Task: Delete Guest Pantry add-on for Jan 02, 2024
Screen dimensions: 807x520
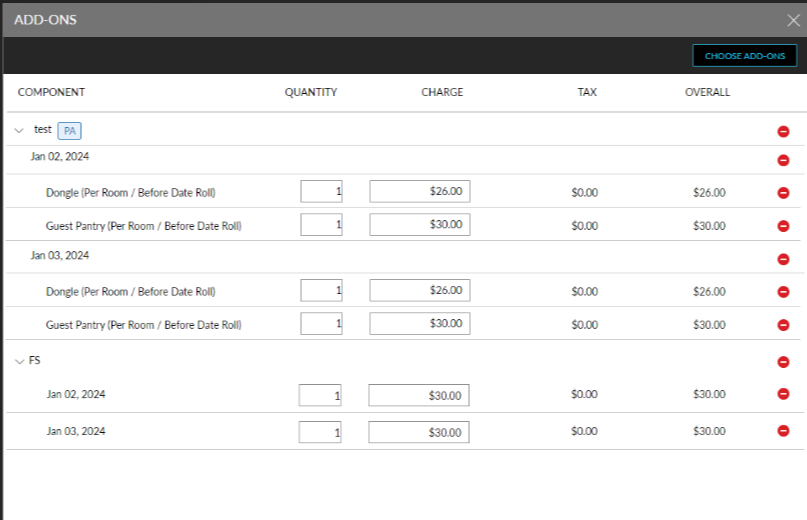Action: (x=783, y=226)
